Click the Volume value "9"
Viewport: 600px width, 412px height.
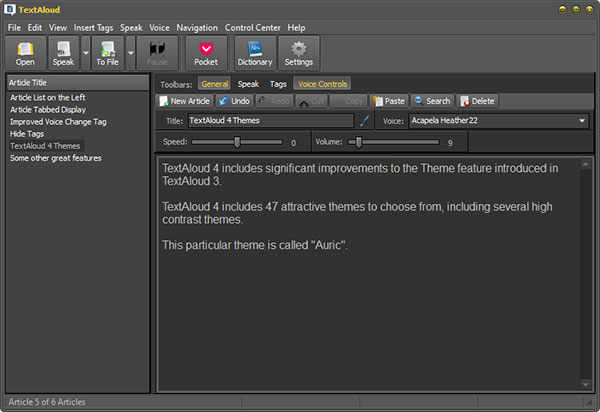point(450,143)
